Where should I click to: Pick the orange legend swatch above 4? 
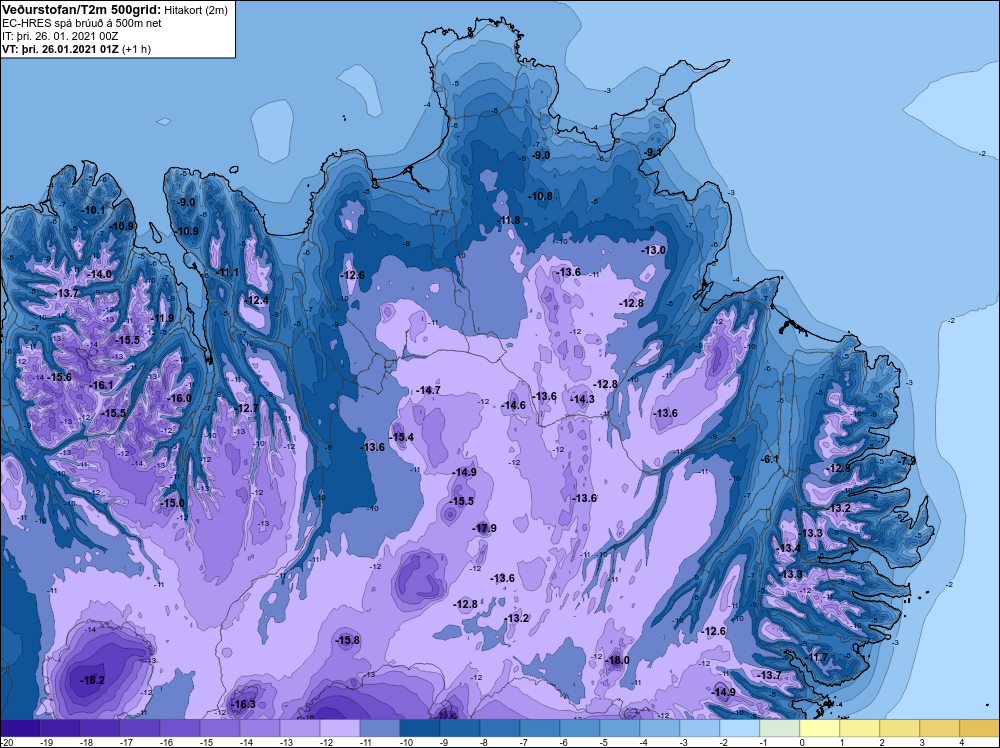click(979, 728)
